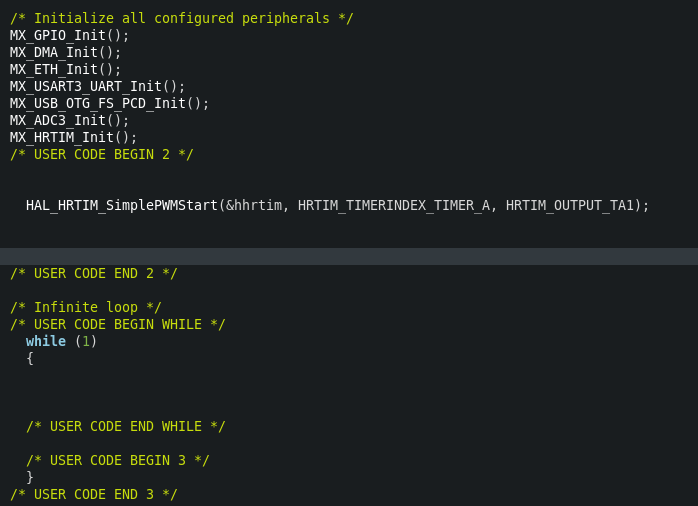698x506 pixels.
Task: Click HRTIM_TIMERINDEX_TIMER_A argument
Action: pos(394,205)
